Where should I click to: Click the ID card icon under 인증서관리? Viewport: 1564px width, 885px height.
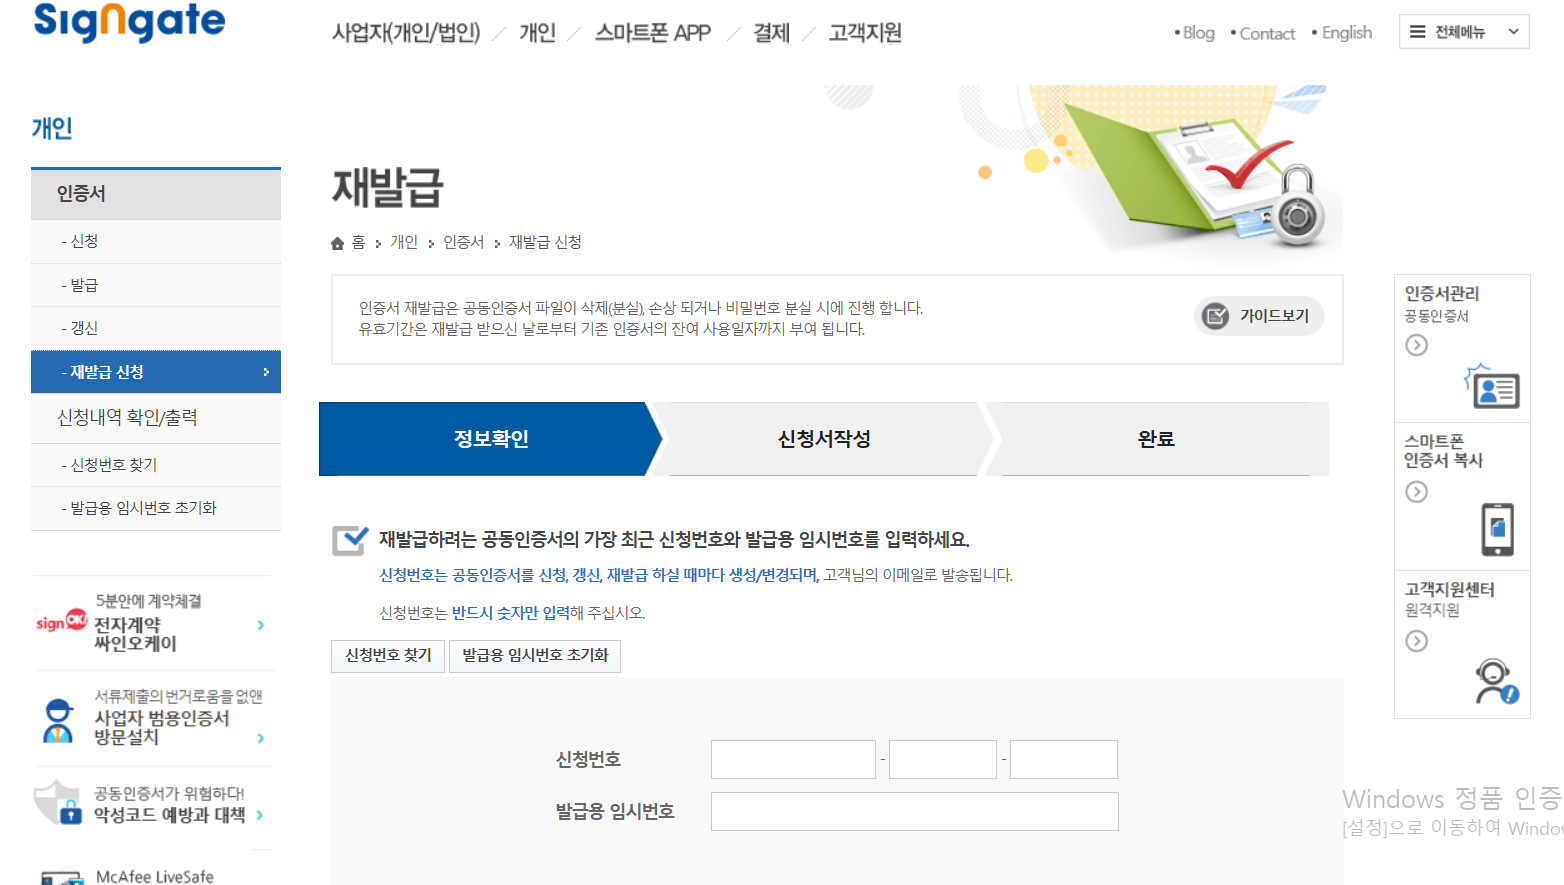pyautogui.click(x=1493, y=387)
